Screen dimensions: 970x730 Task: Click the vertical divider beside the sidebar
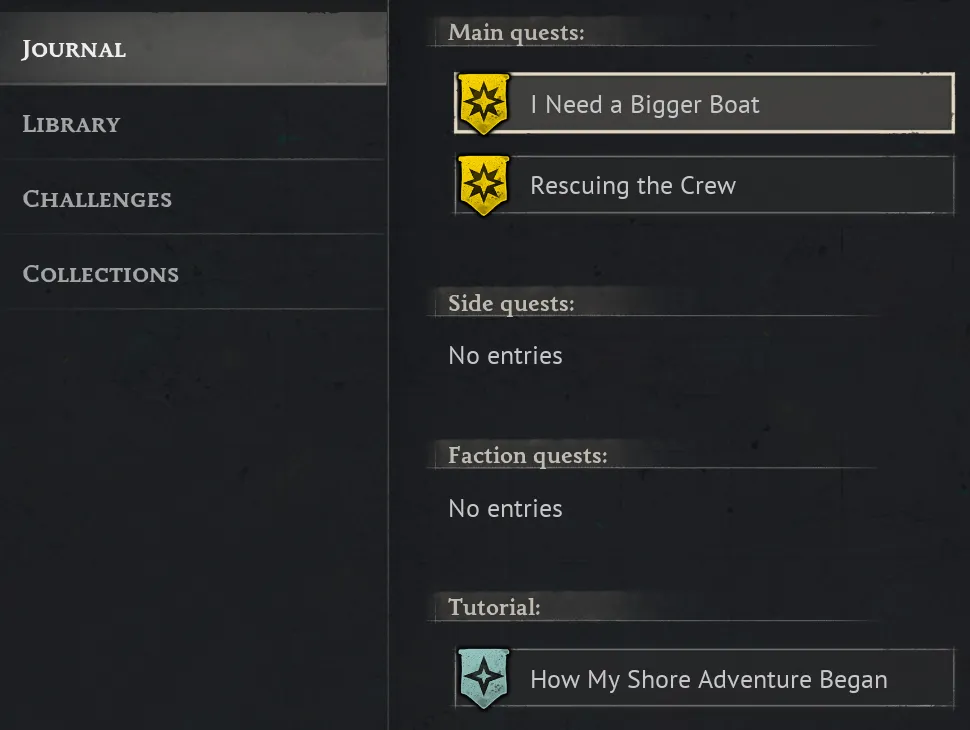pyautogui.click(x=388, y=450)
